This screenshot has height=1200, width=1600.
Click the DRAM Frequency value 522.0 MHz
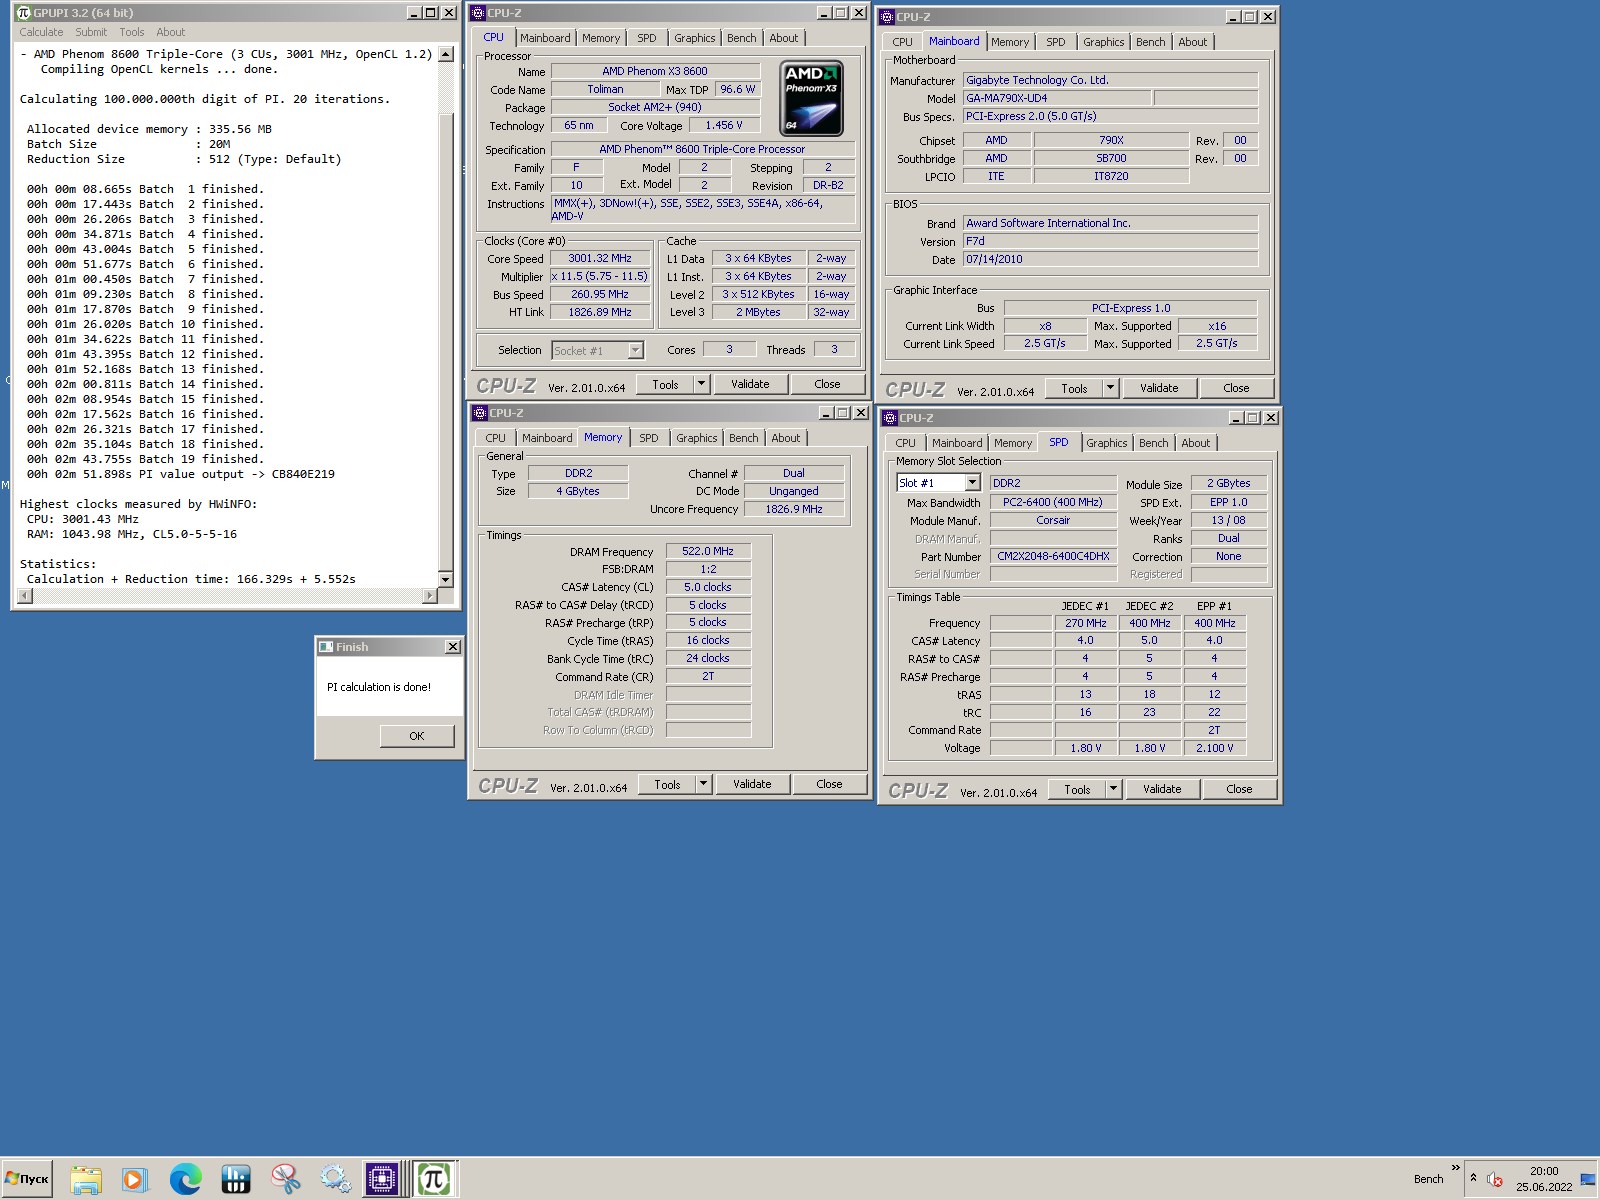pyautogui.click(x=708, y=551)
